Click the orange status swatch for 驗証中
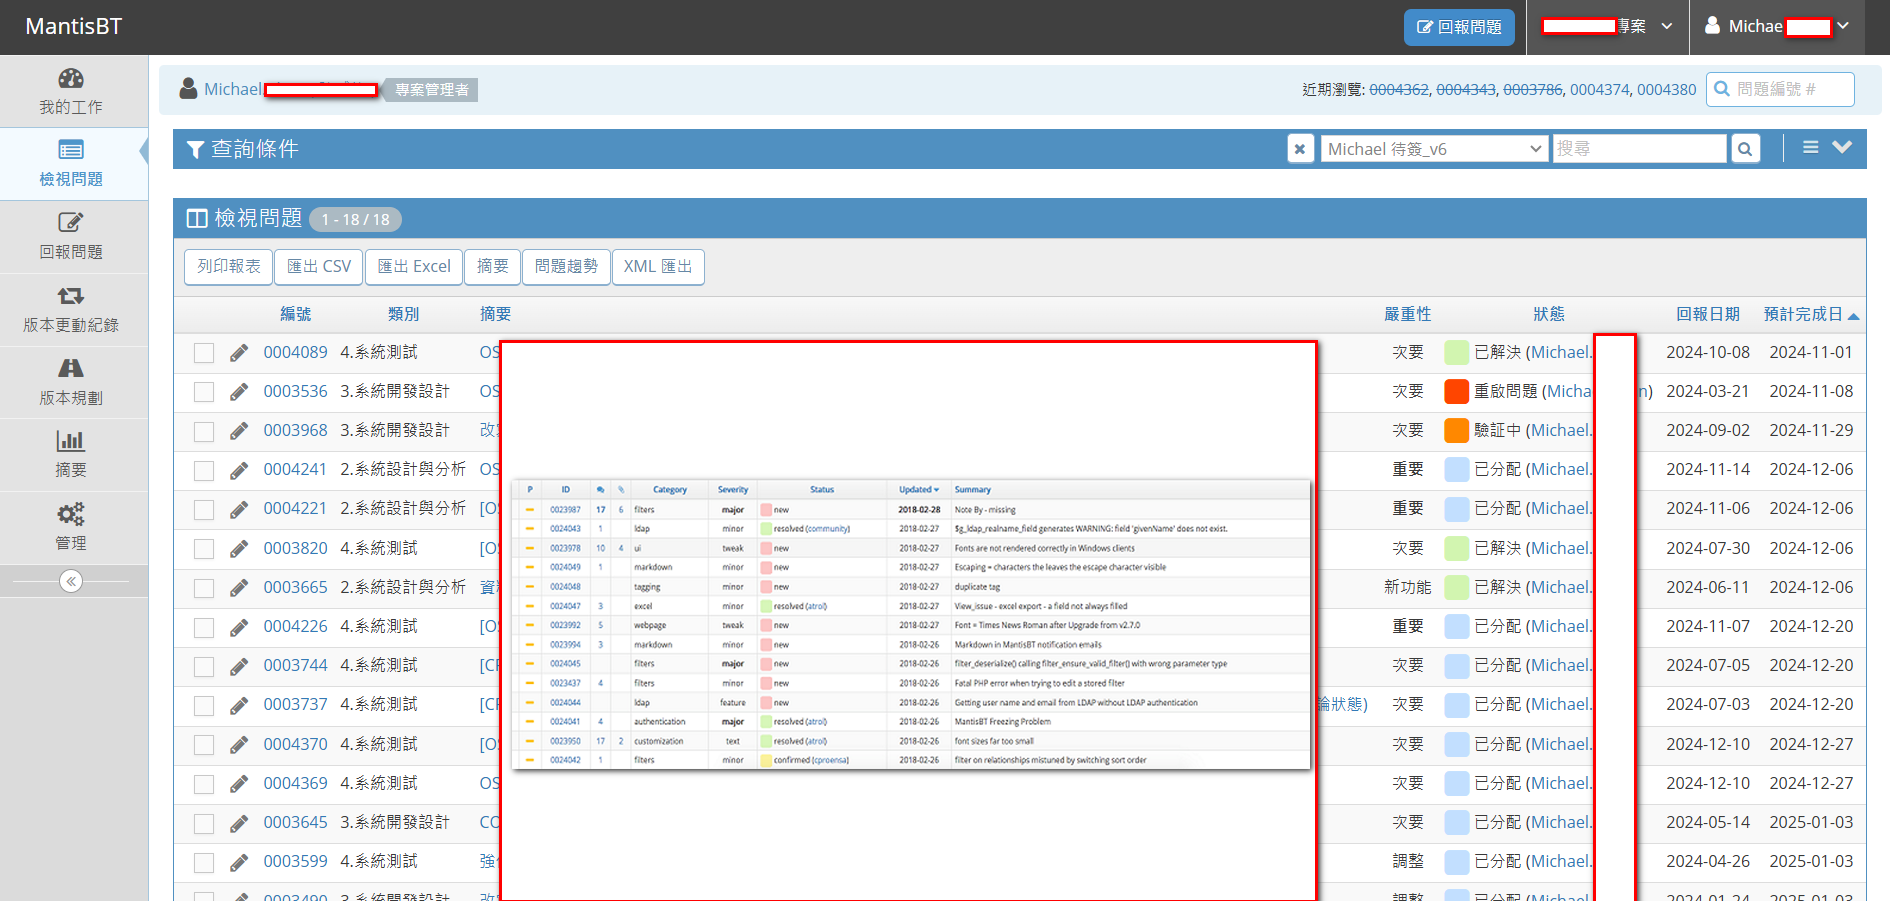Image resolution: width=1890 pixels, height=901 pixels. pos(1456,431)
